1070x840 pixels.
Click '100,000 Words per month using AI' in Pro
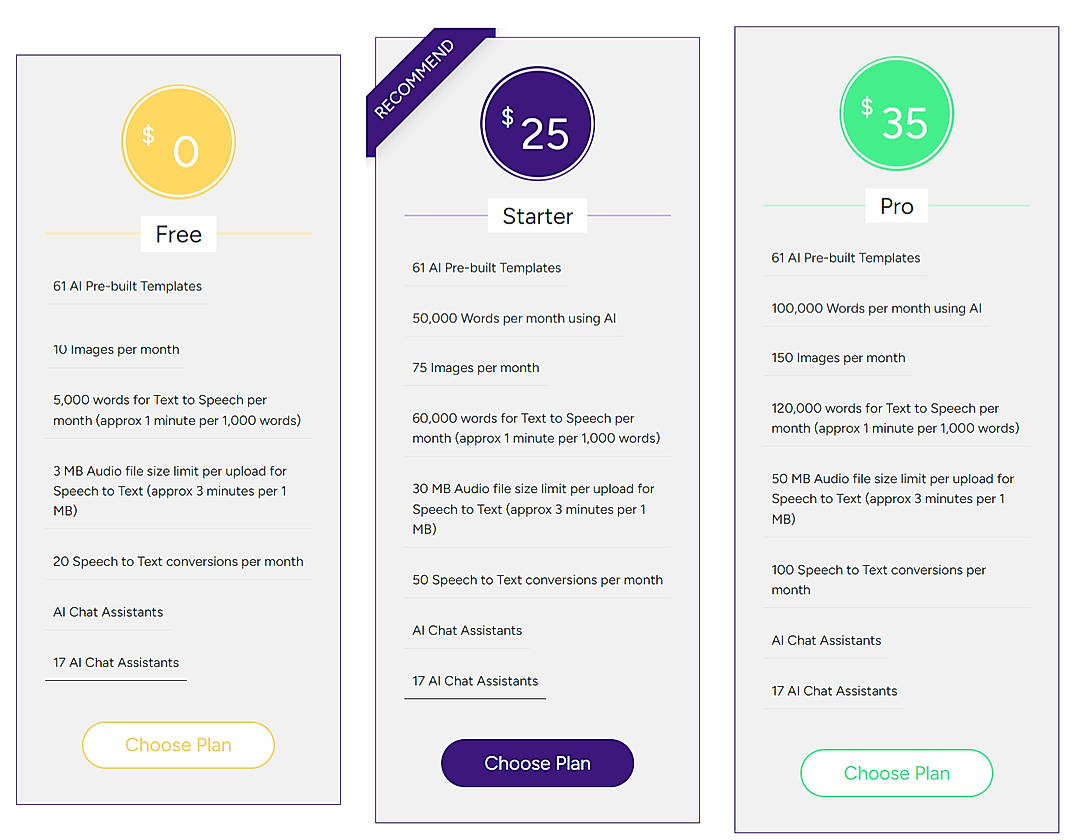876,308
